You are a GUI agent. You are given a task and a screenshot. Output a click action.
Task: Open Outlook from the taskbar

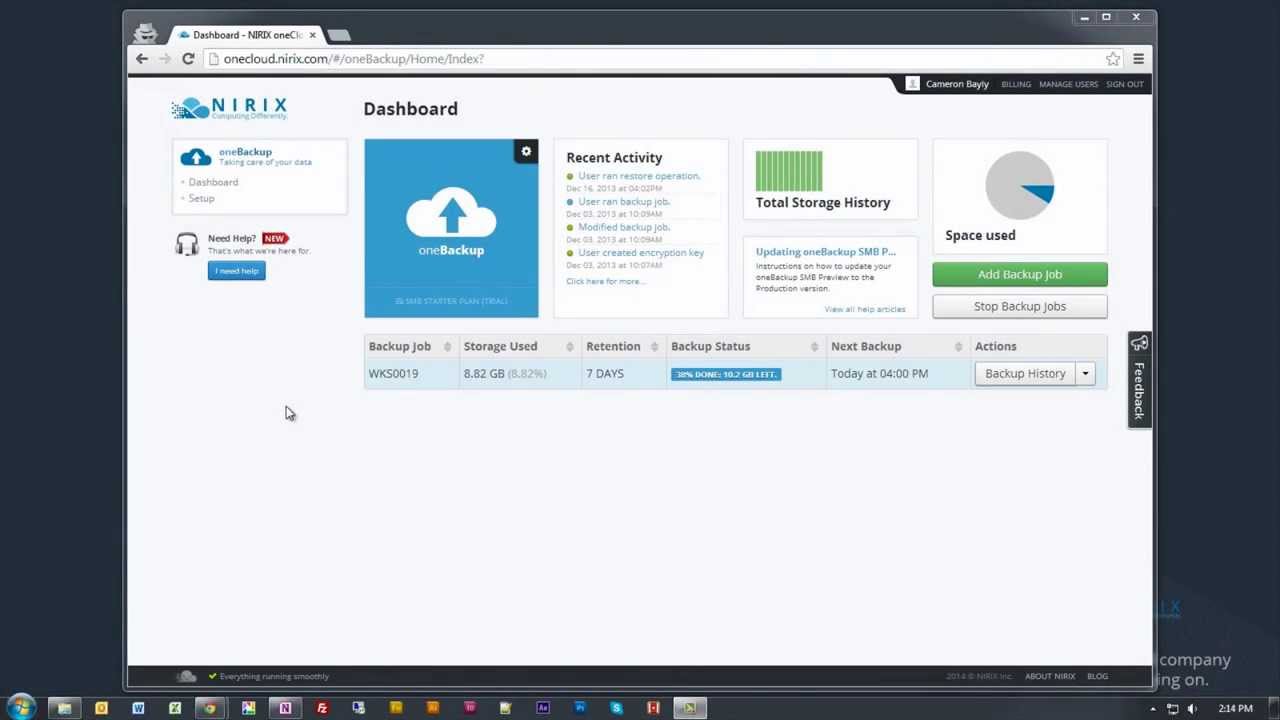101,708
